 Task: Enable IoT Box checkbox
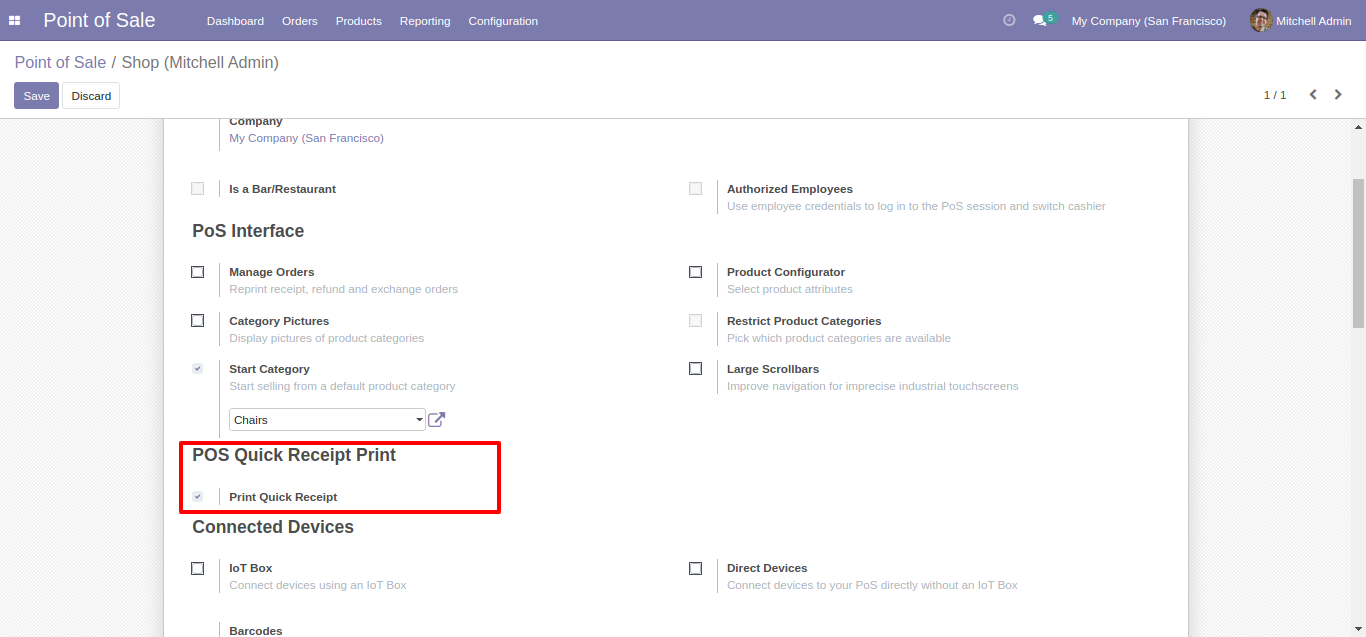point(198,568)
